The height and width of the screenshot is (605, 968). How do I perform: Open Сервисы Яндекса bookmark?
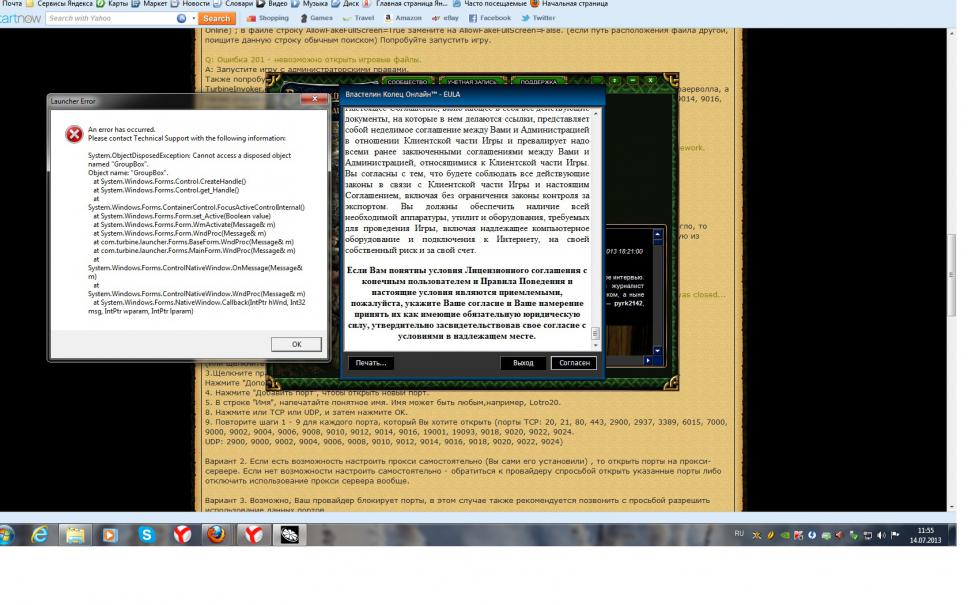pyautogui.click(x=59, y=4)
